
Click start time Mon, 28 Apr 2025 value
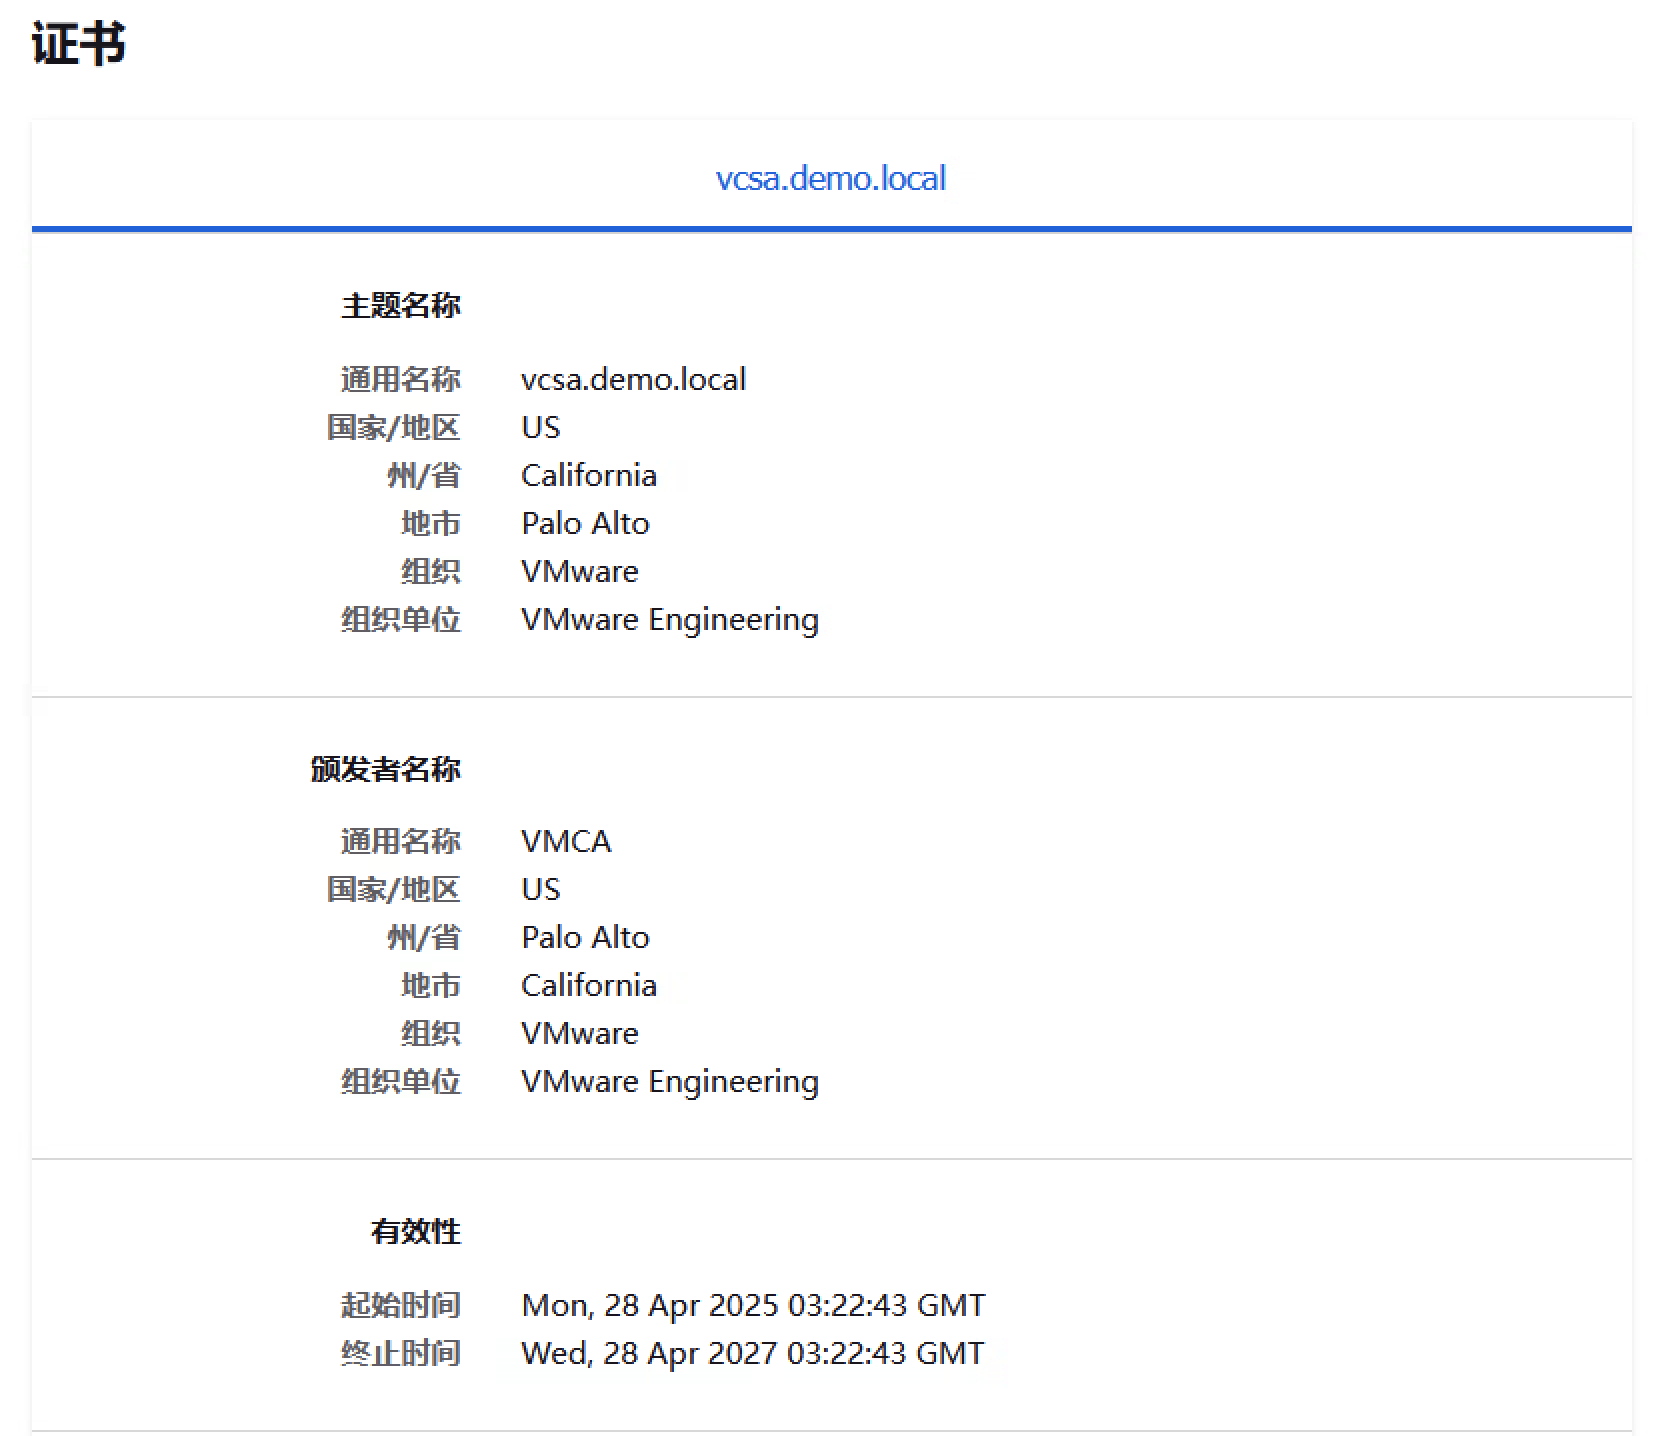753,1305
